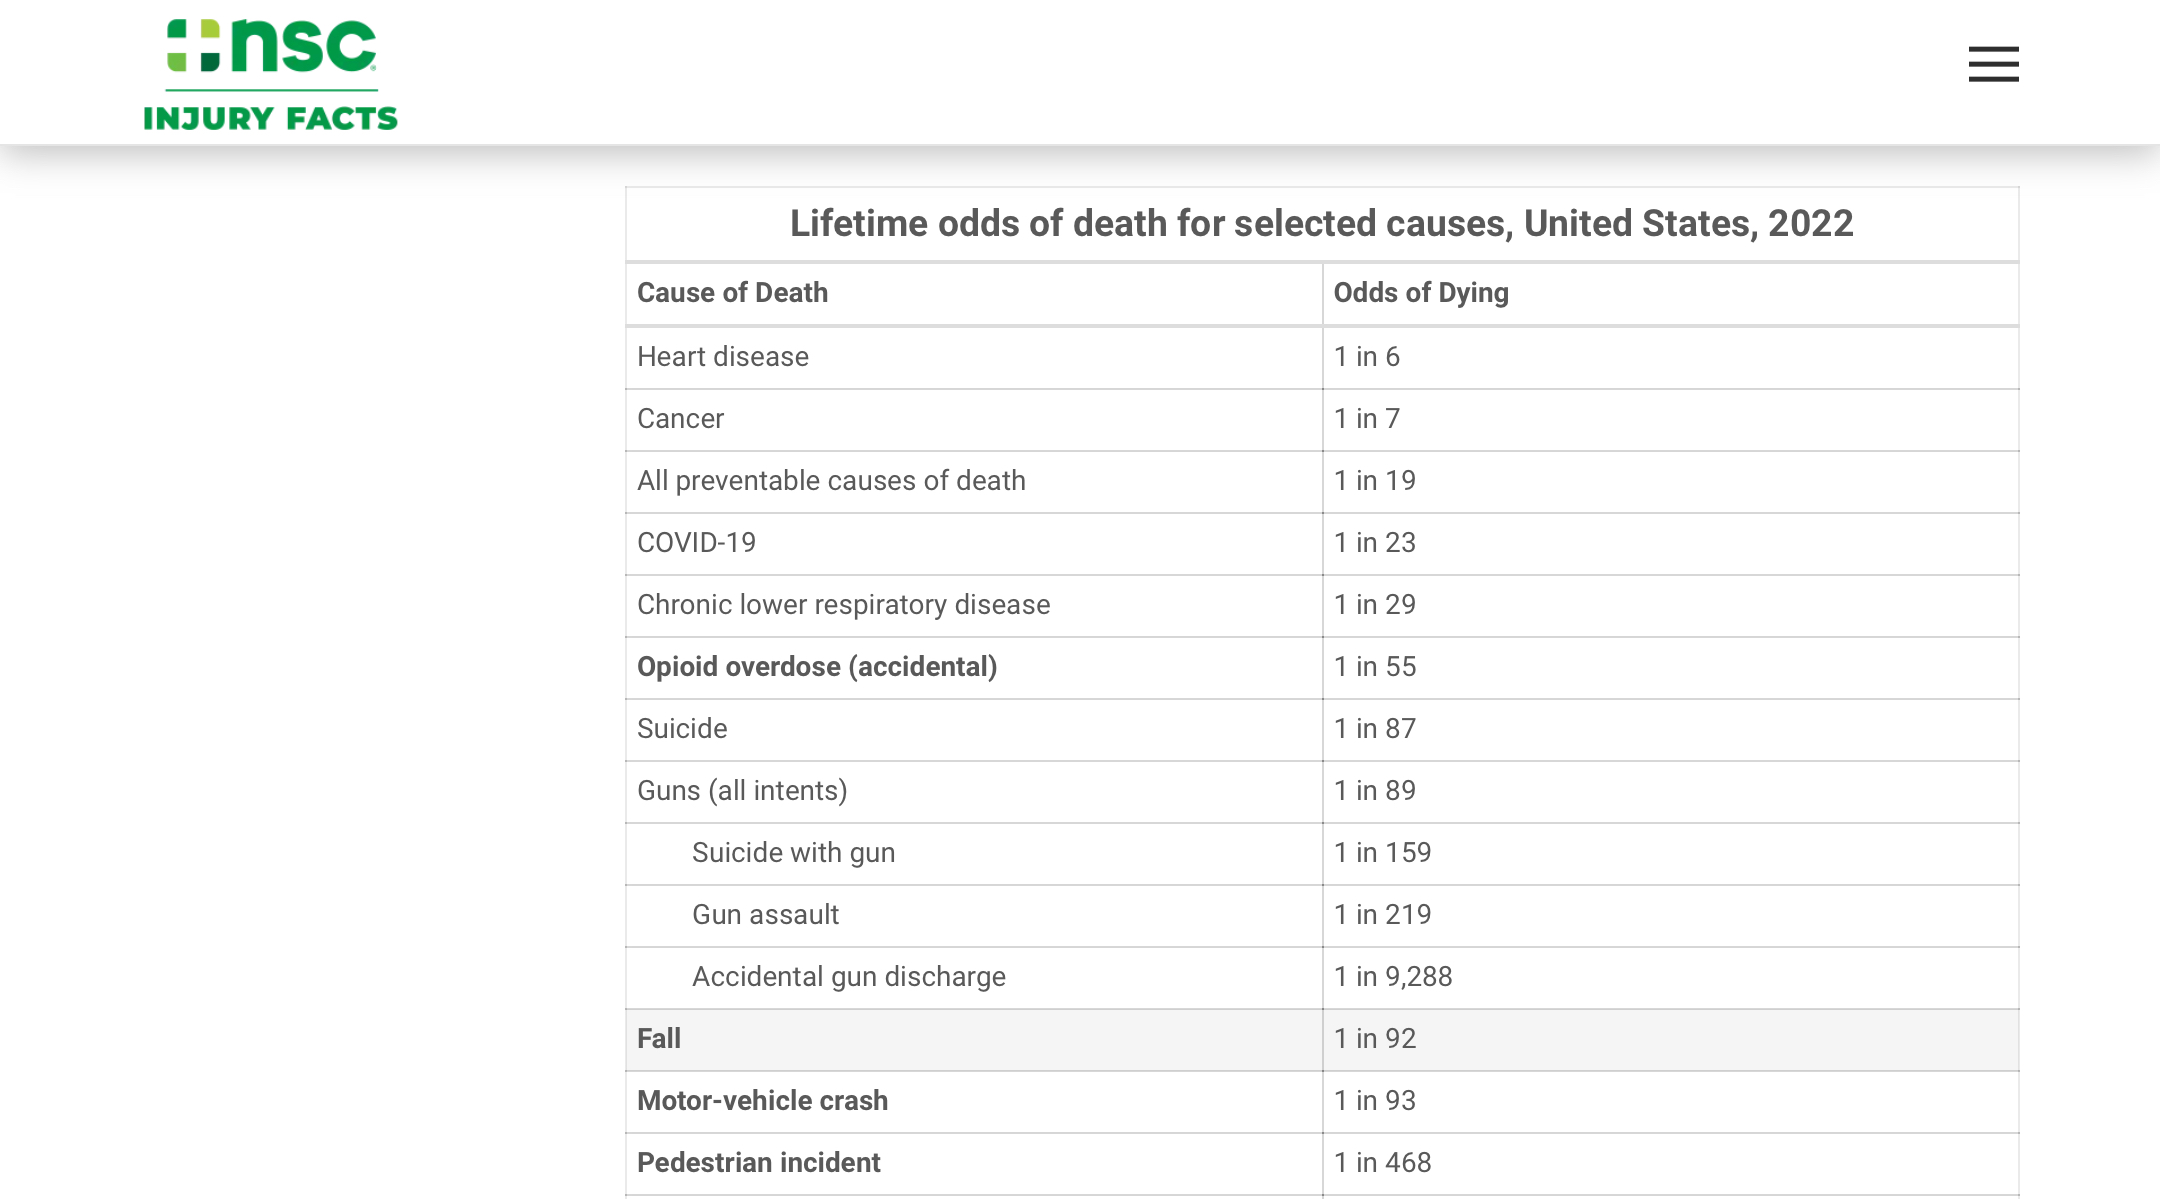
Task: Click the 1 in 9,288 odds value
Action: tap(1392, 977)
